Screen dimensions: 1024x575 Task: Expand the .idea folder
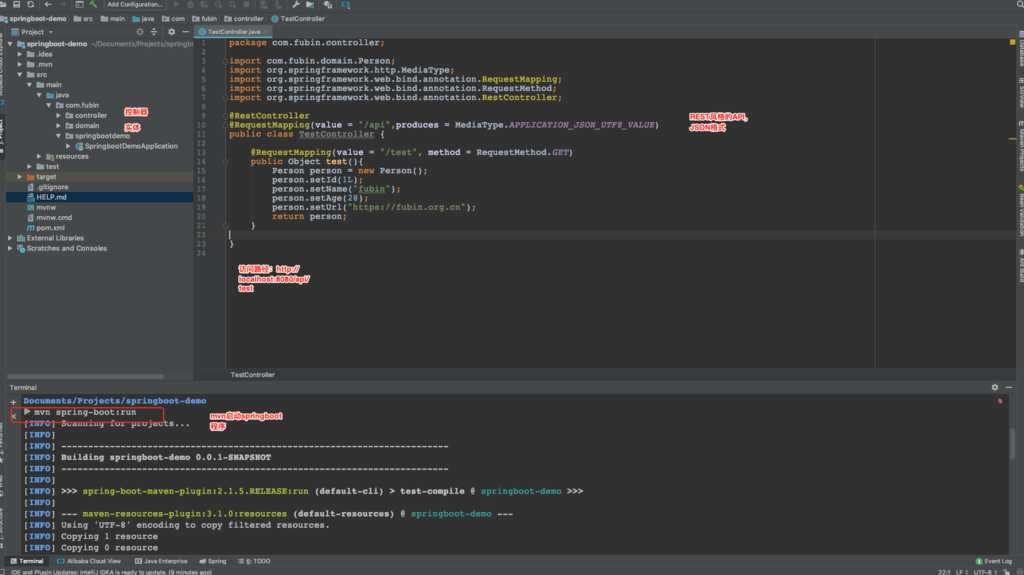(20, 54)
